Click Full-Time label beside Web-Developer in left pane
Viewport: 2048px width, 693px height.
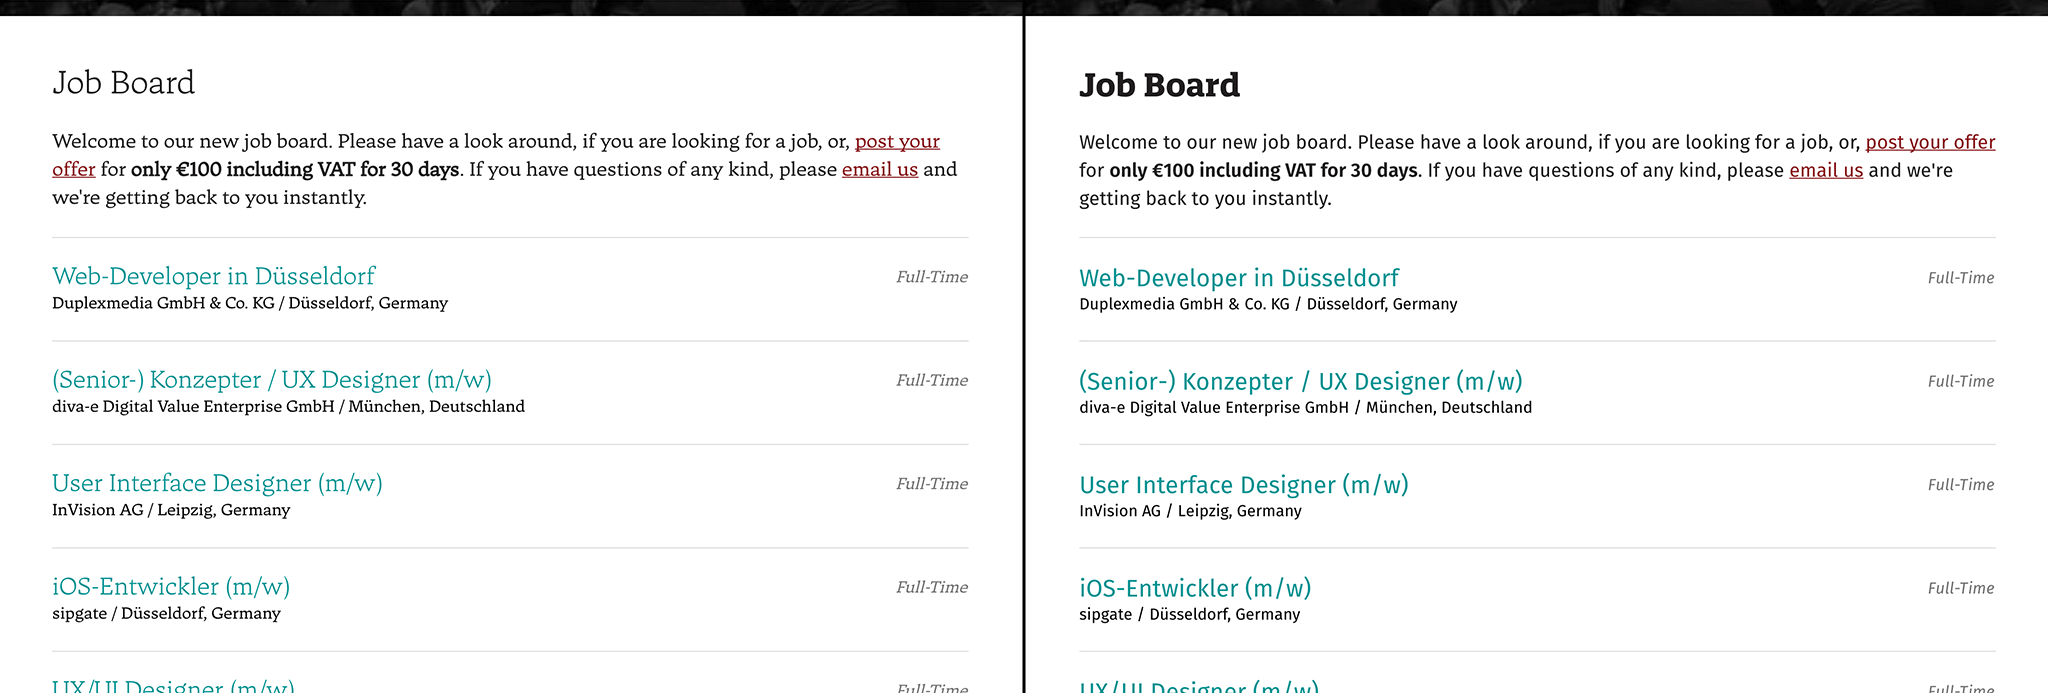pos(931,277)
